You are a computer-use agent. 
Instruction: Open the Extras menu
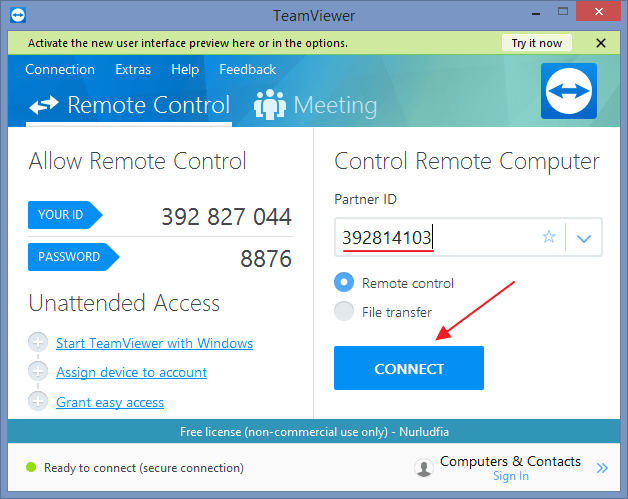click(133, 70)
